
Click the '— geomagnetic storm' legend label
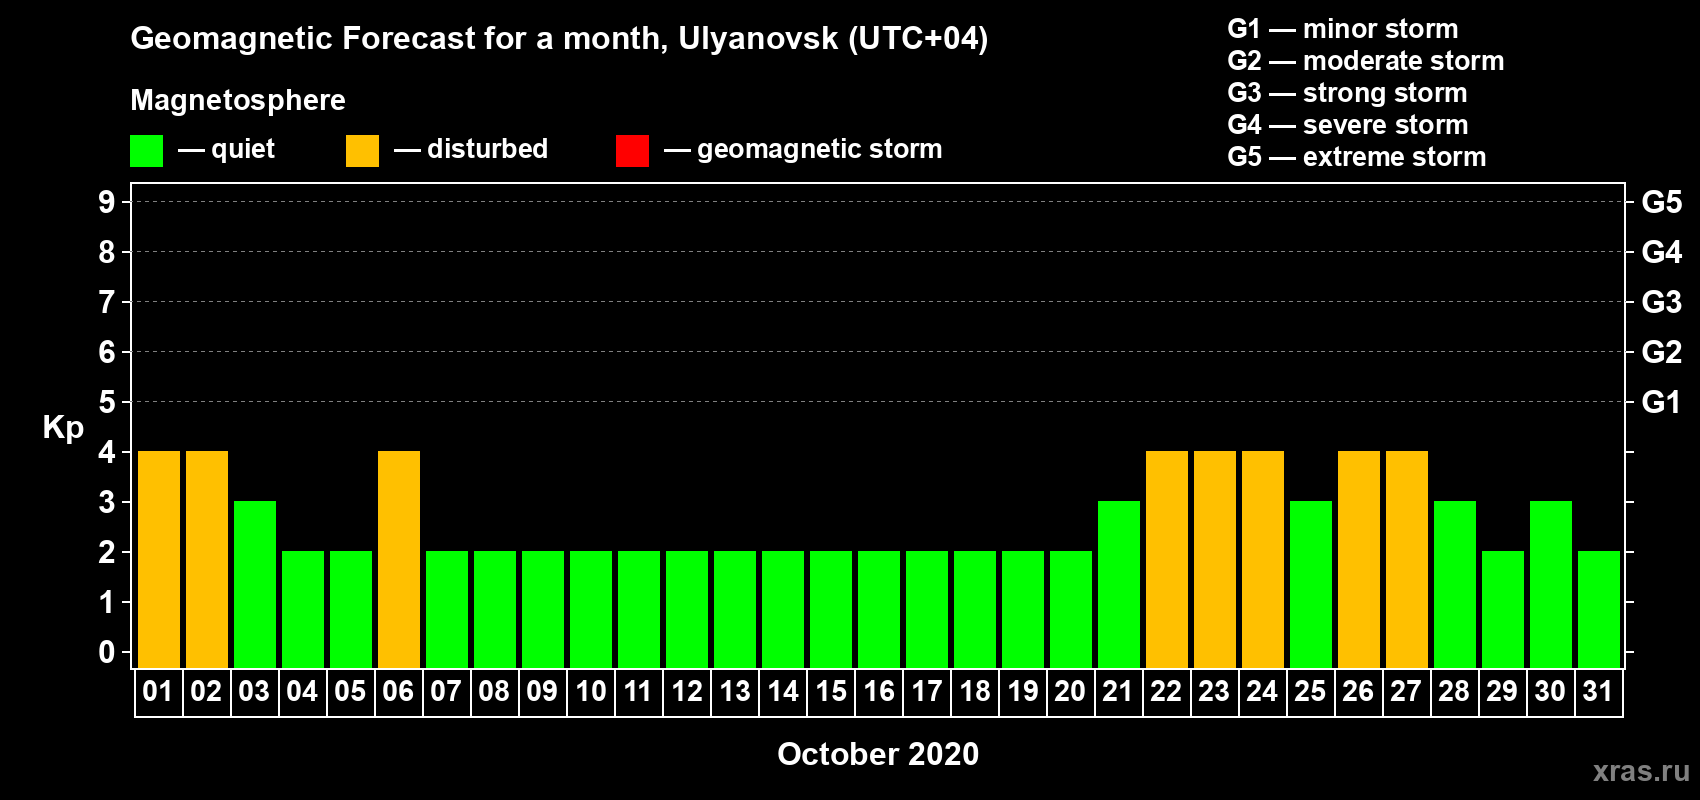(803, 150)
